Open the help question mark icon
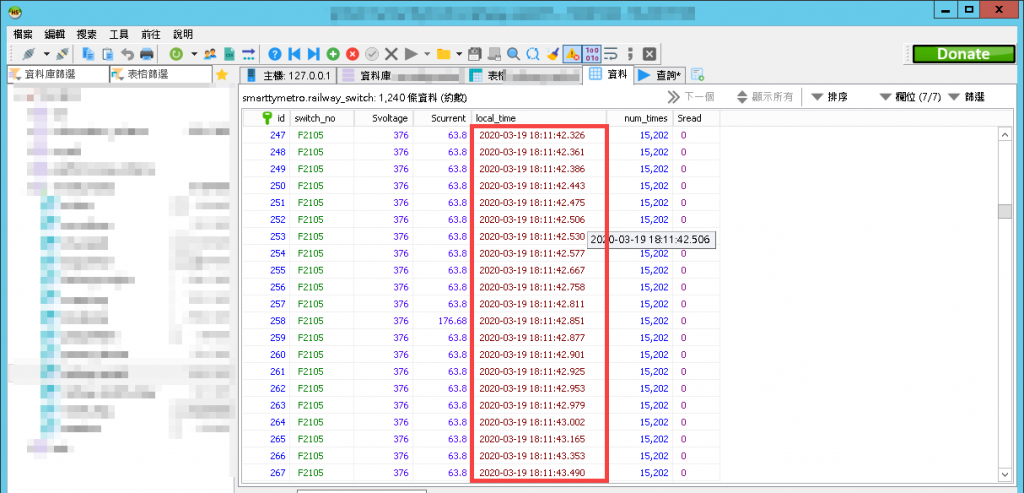1024x493 pixels. tap(275, 54)
